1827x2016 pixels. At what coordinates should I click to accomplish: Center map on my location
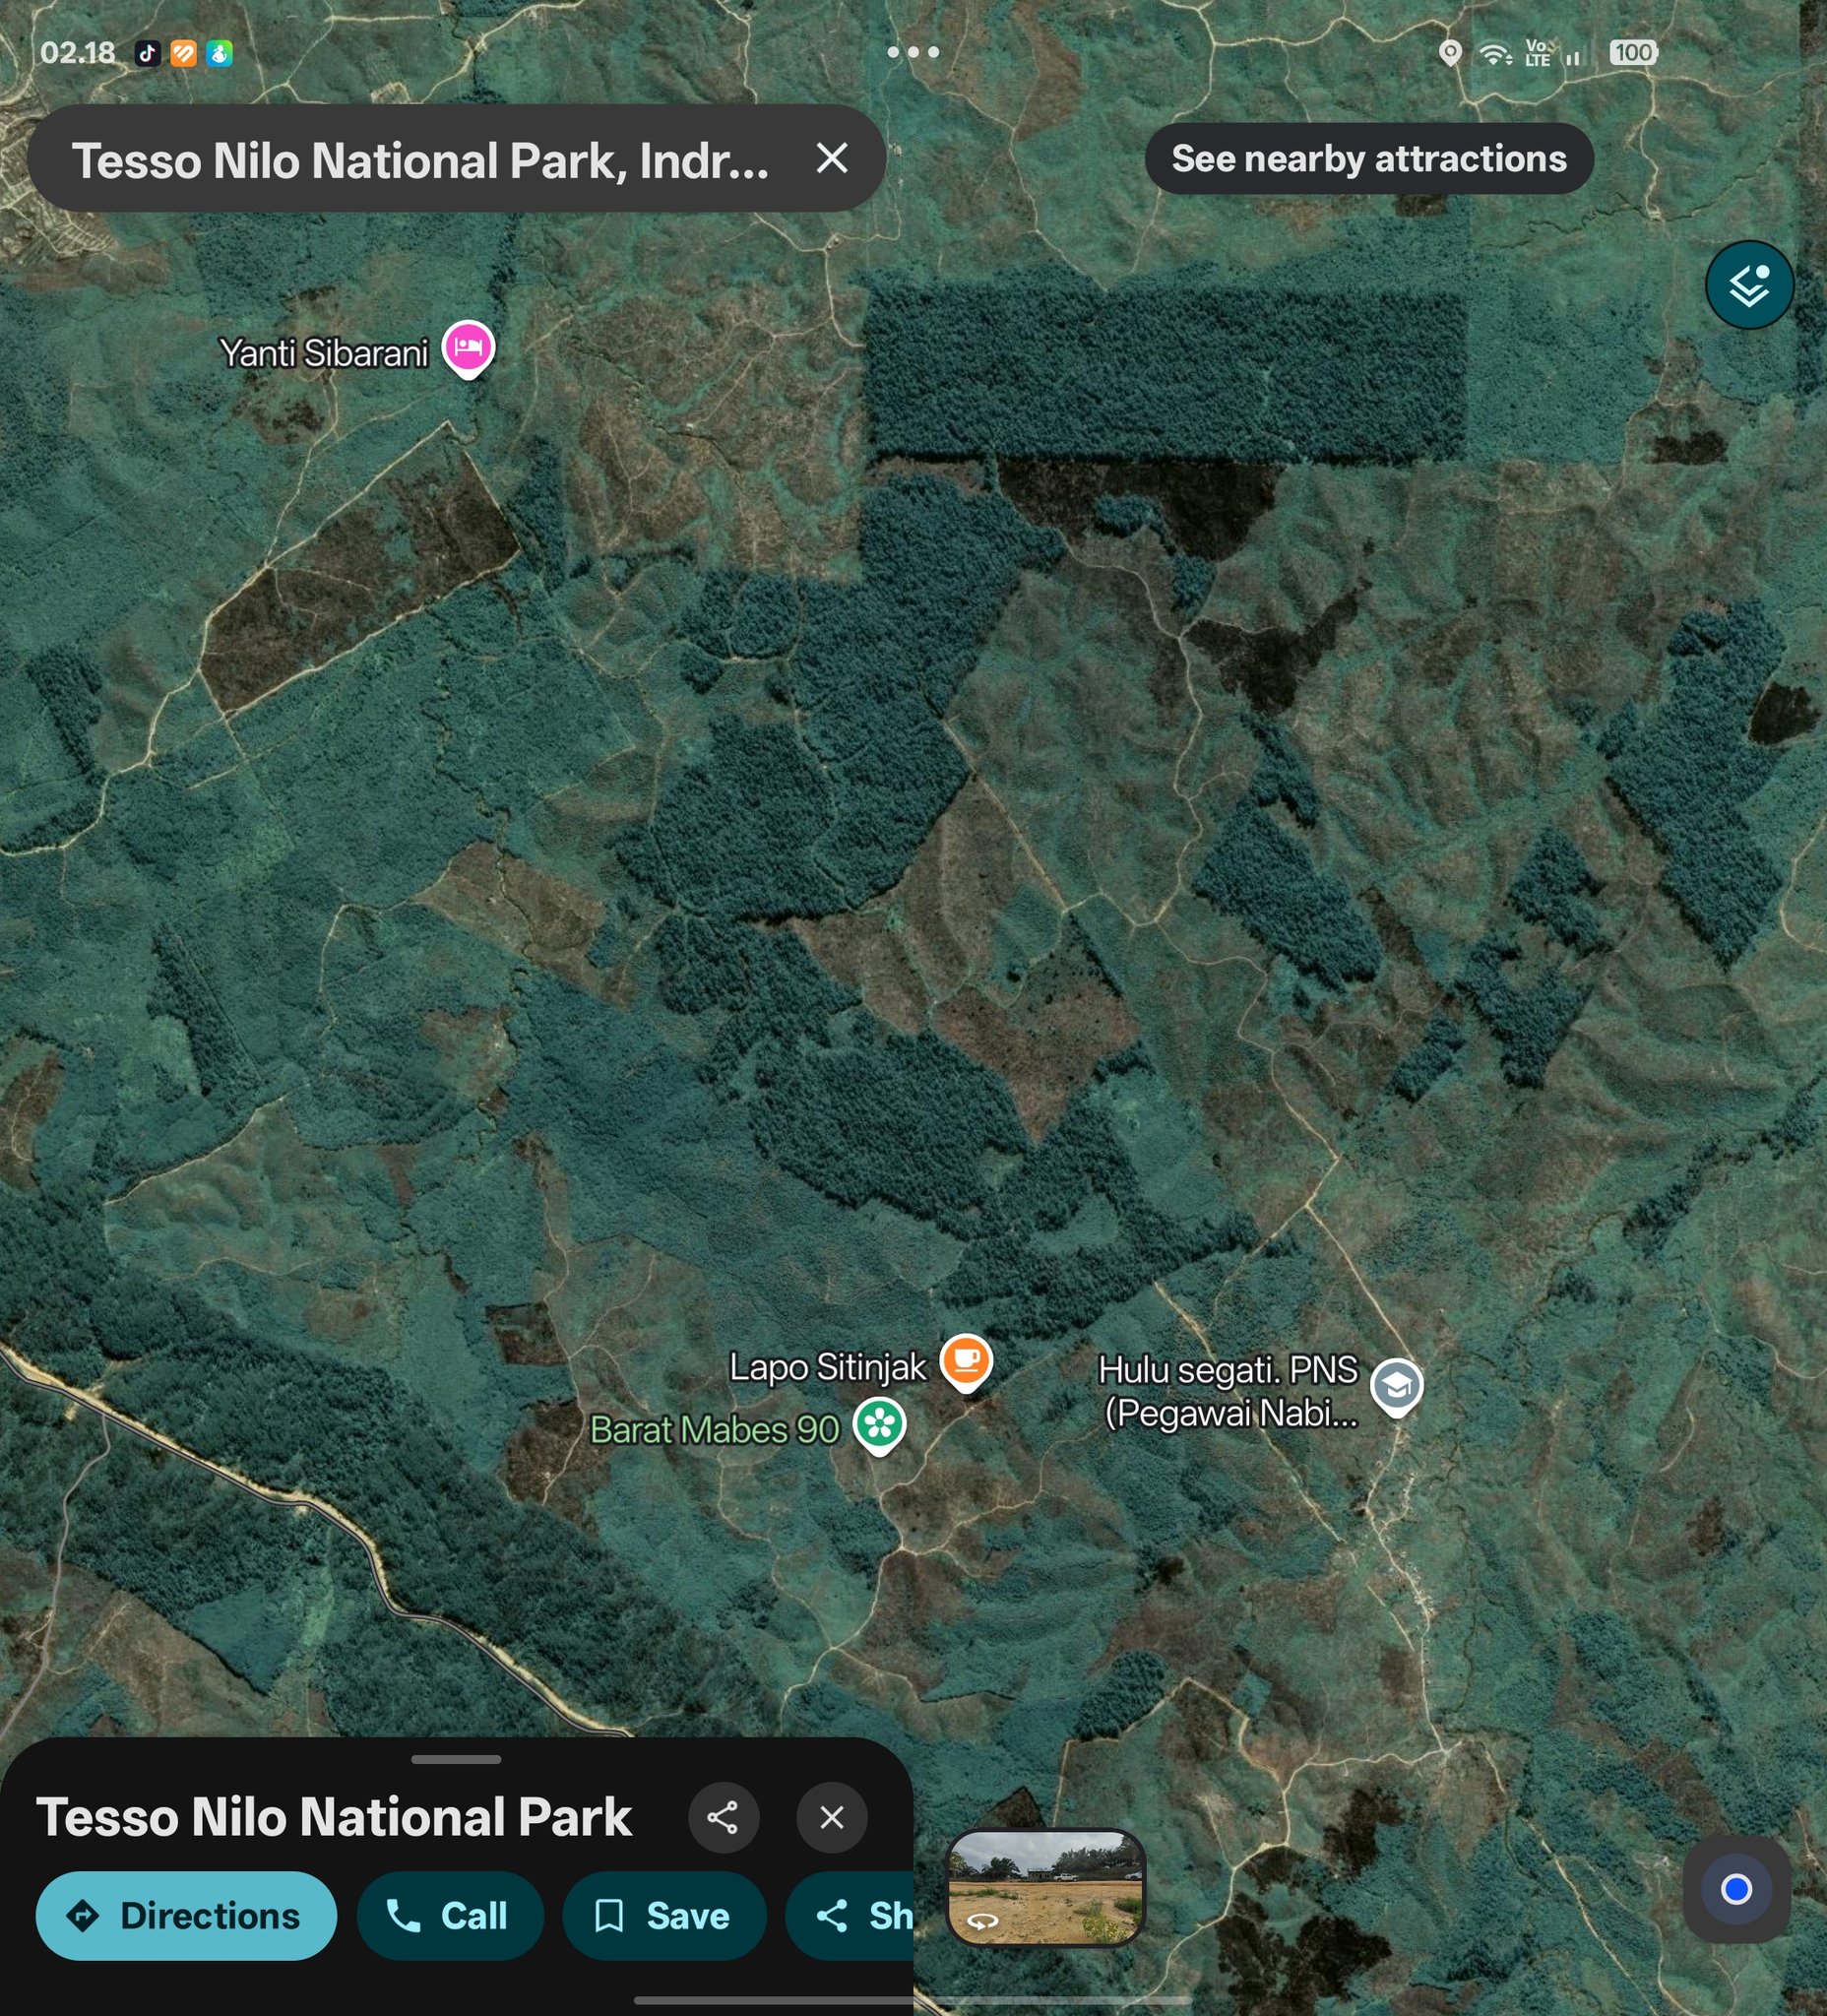point(1736,1889)
